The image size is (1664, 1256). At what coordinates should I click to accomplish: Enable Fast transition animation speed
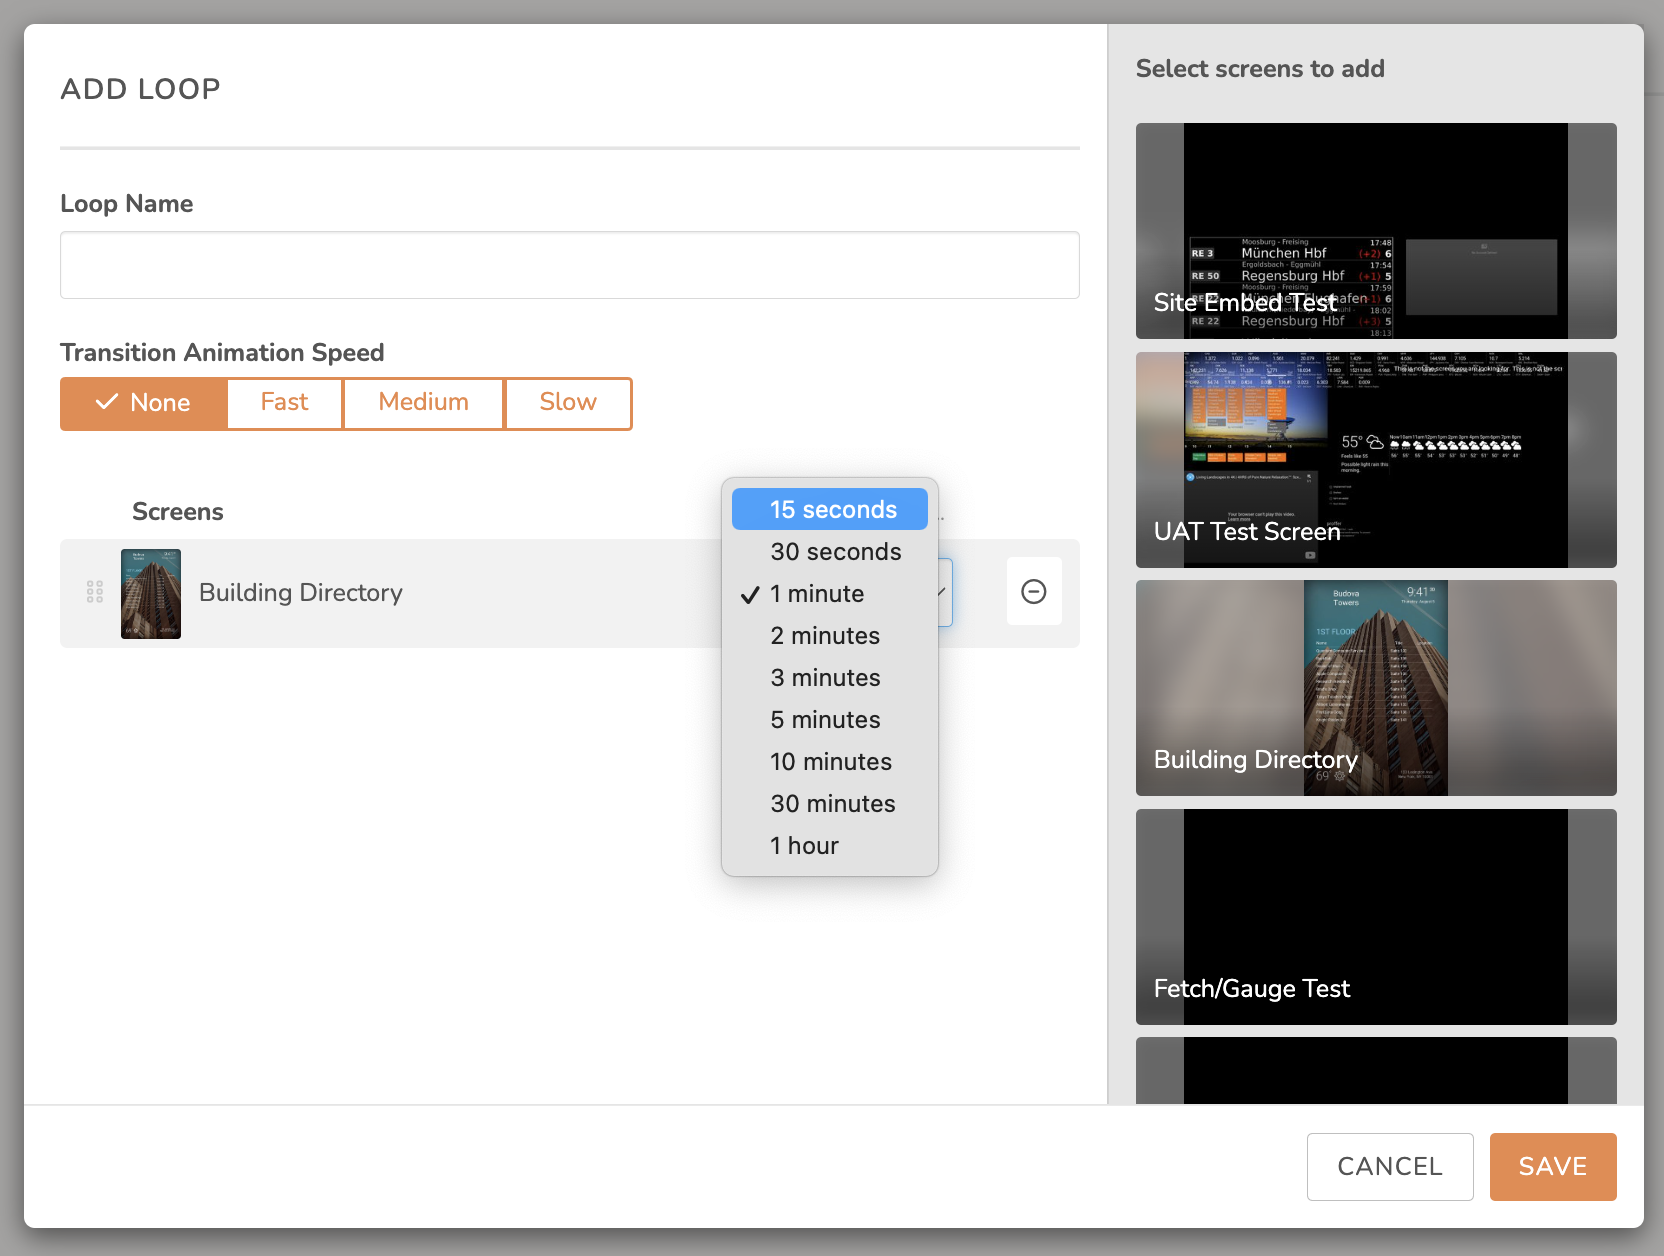(284, 403)
